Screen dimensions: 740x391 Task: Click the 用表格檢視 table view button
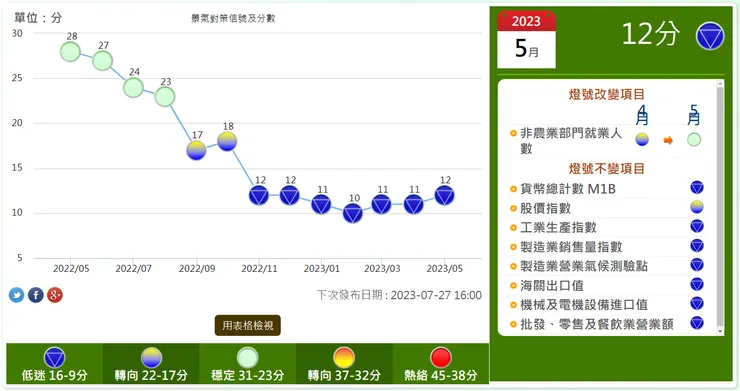point(248,325)
